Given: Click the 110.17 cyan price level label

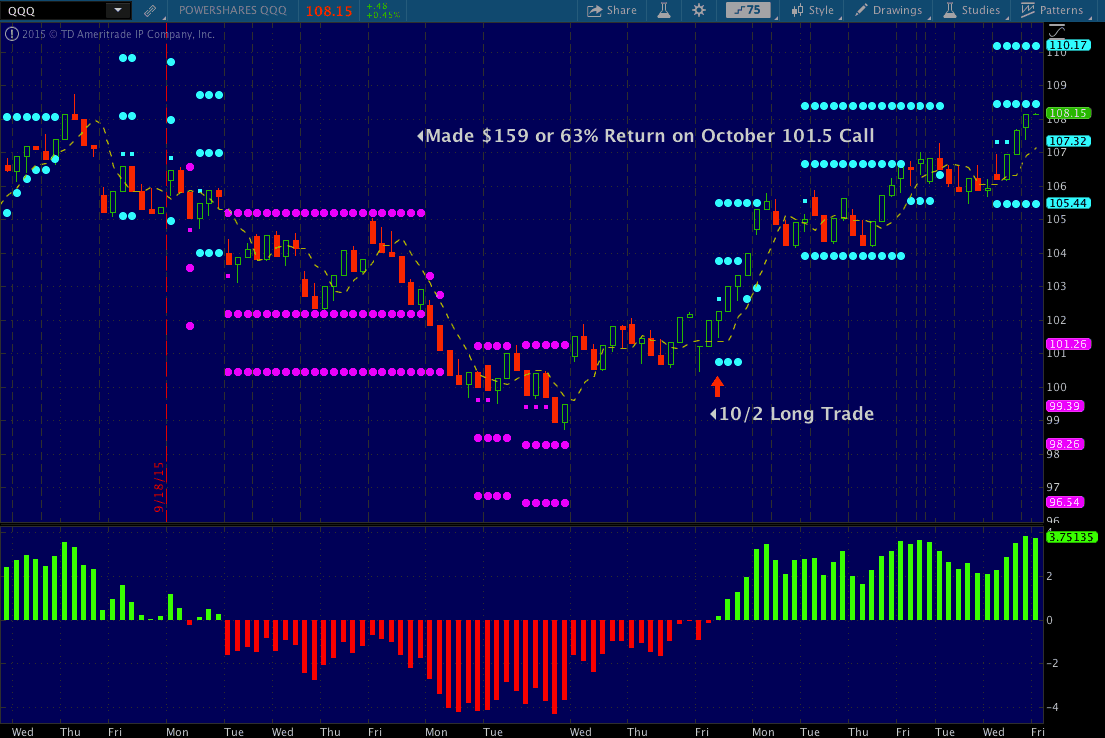Looking at the screenshot, I should (1068, 45).
